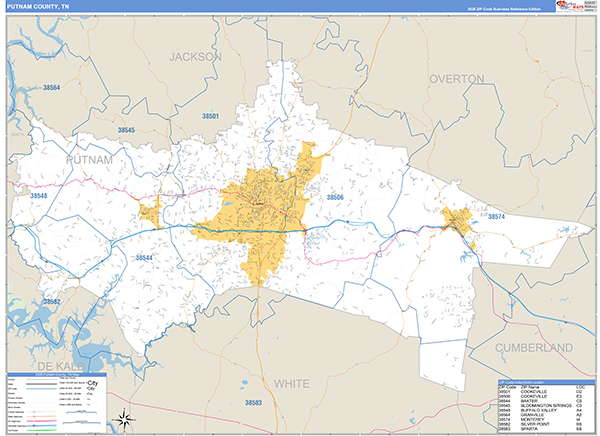The width and height of the screenshot is (600, 436).
Task: Click ZIP code label 38583 on map
Action: tap(253, 403)
